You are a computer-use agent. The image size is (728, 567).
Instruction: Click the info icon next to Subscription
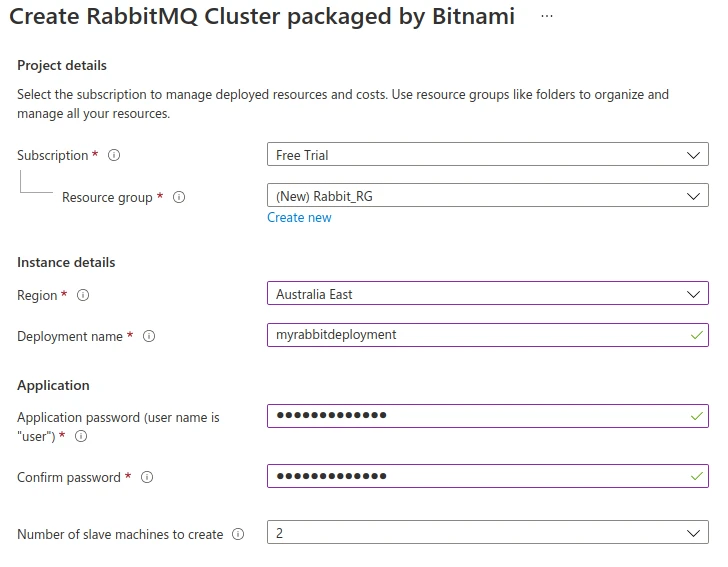[114, 156]
